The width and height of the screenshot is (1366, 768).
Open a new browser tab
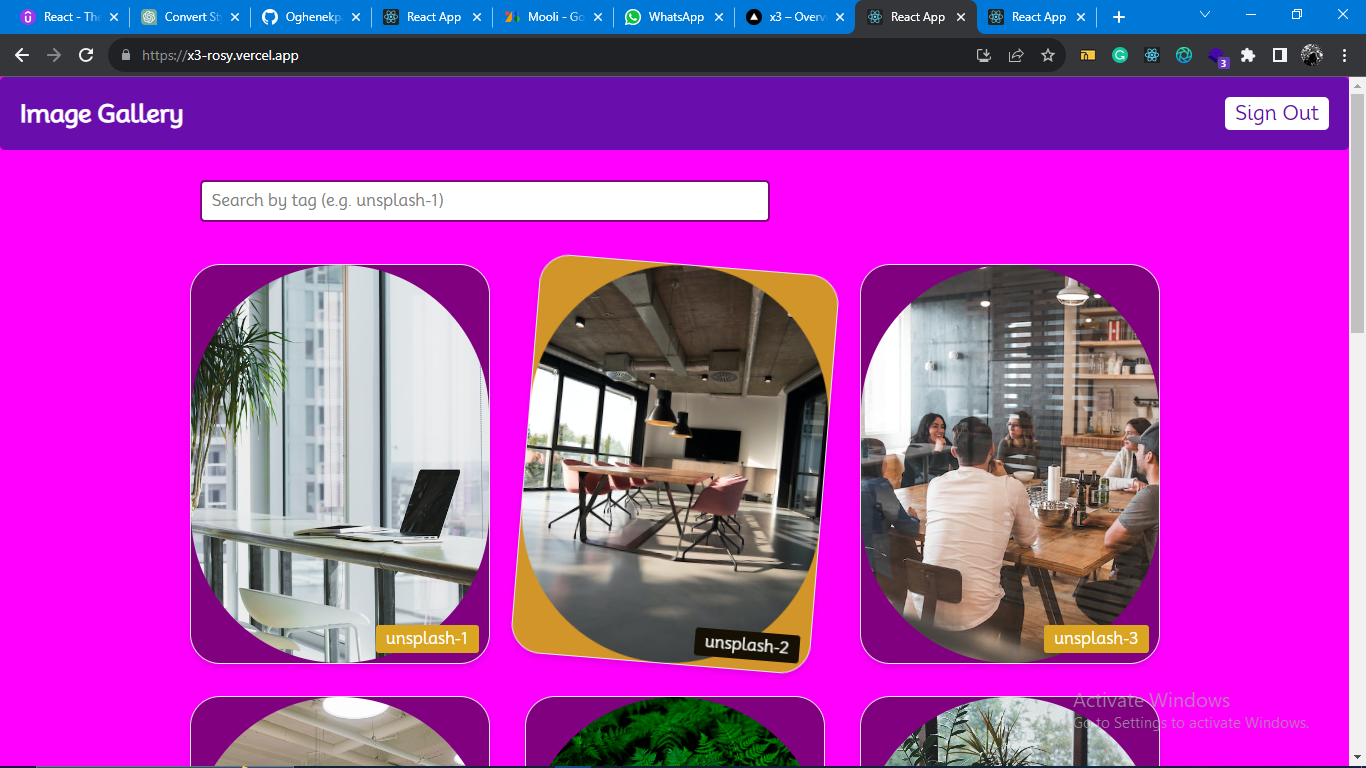[x=1119, y=17]
